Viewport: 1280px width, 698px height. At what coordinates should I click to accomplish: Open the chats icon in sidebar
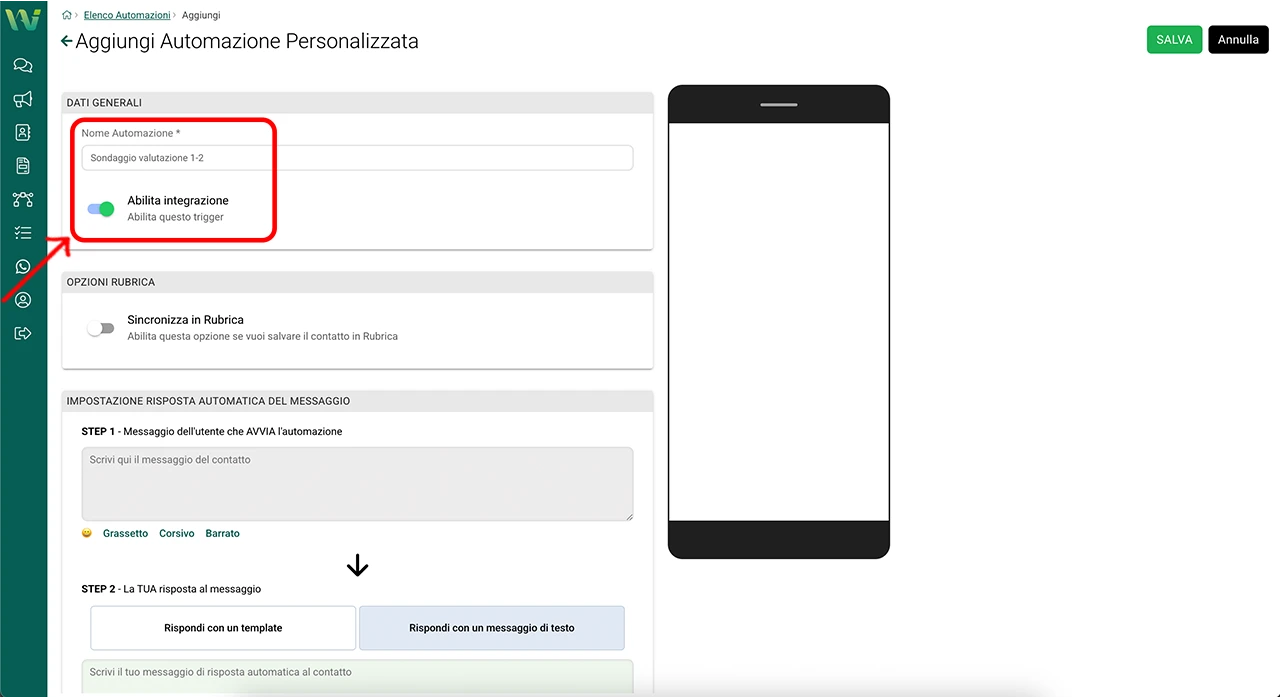click(23, 66)
